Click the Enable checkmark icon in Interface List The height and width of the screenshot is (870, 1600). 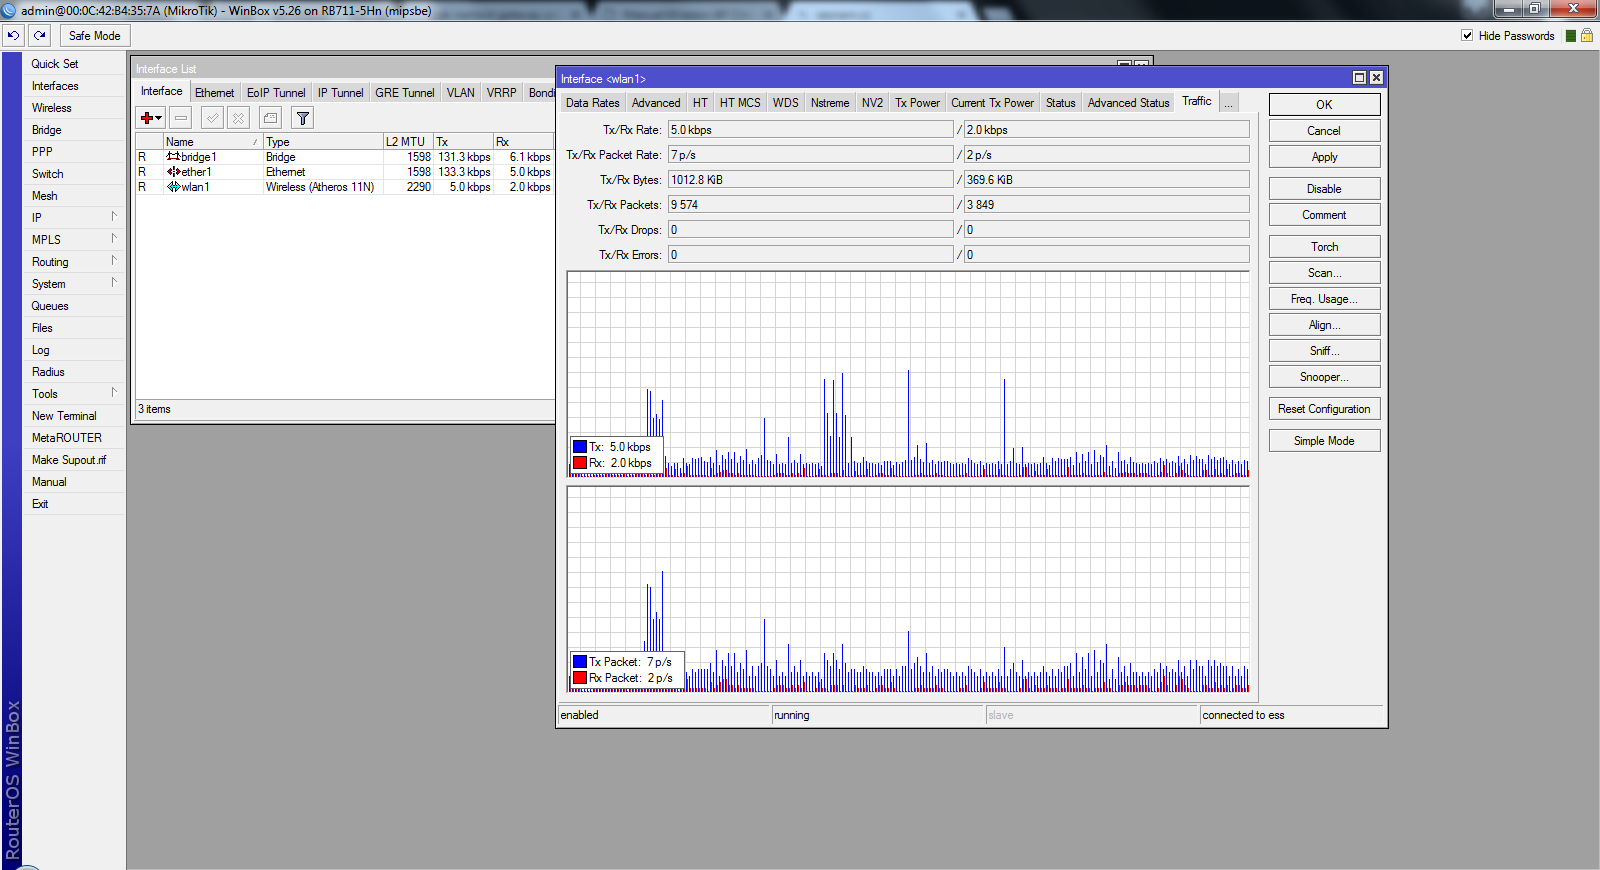(x=212, y=118)
